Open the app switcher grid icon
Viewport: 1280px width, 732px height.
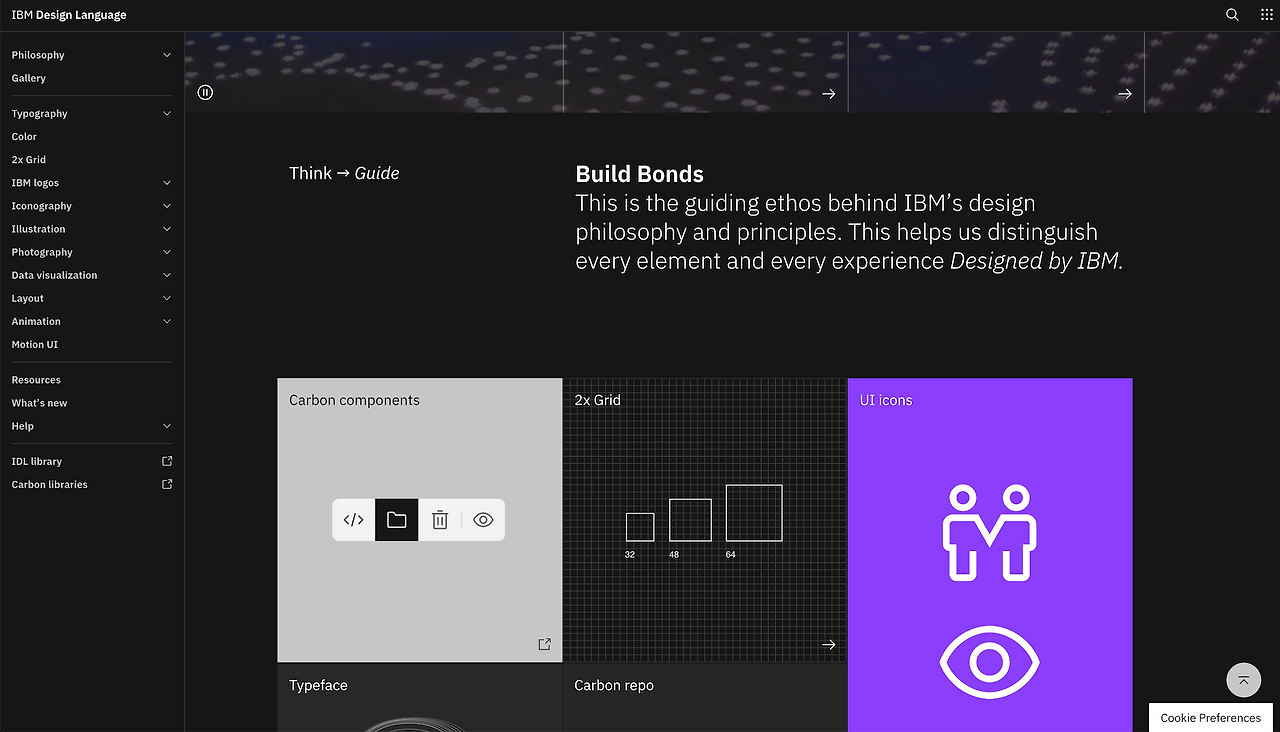[x=1266, y=15]
